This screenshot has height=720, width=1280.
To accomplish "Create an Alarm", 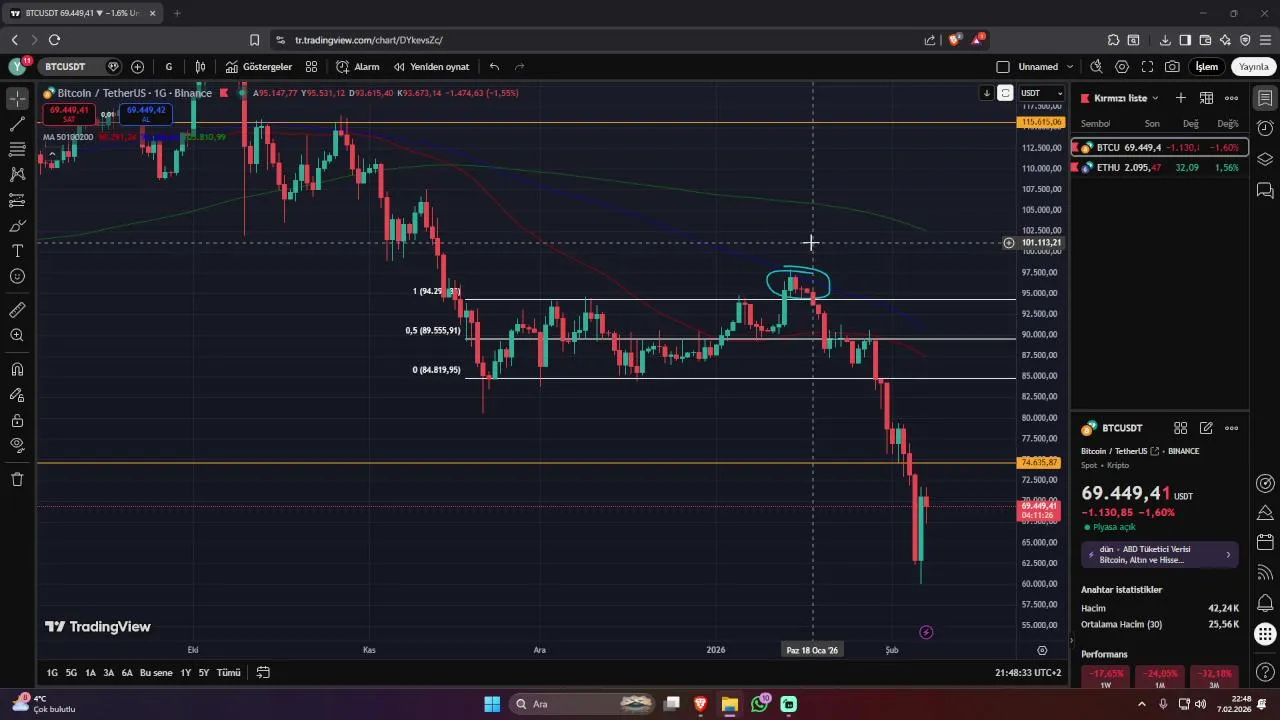I will tap(358, 67).
